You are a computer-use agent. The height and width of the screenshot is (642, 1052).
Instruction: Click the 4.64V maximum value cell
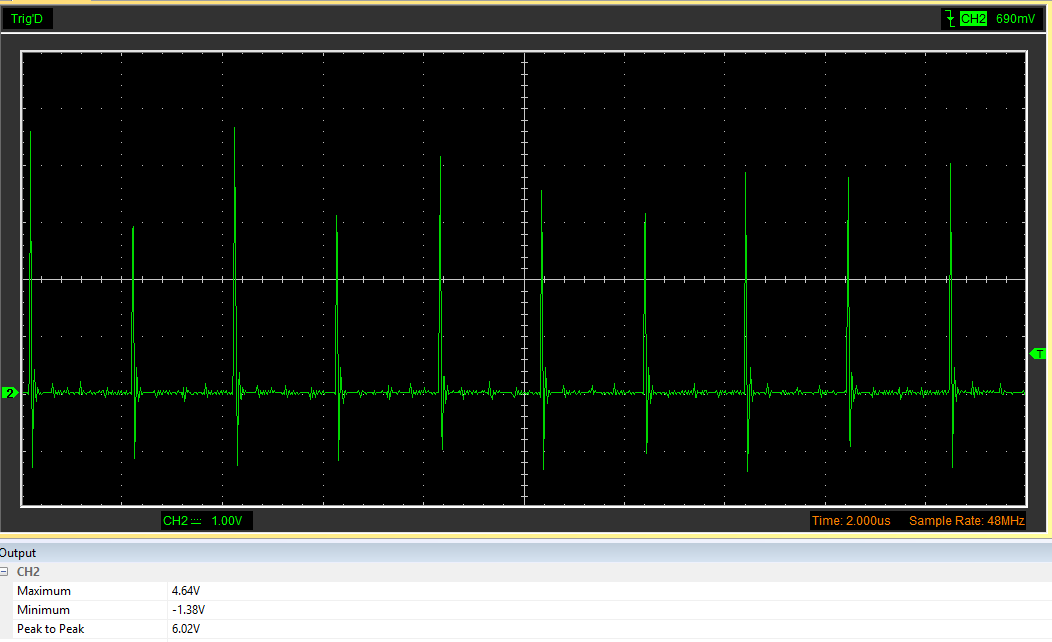point(186,591)
